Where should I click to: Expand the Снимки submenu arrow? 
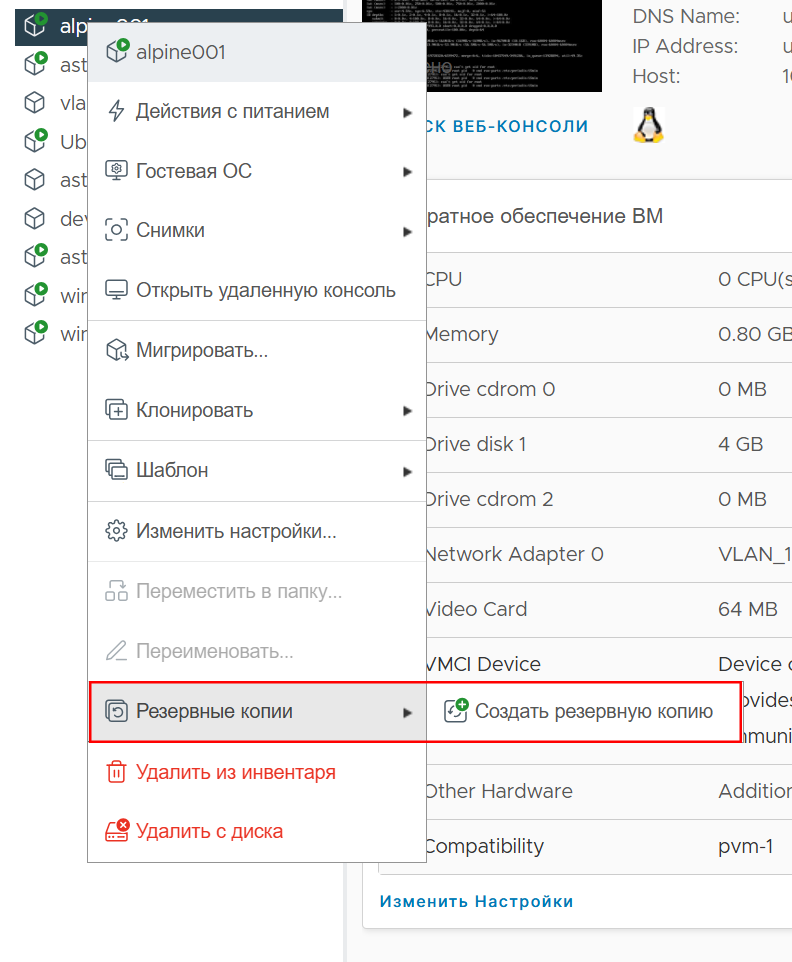tap(407, 231)
